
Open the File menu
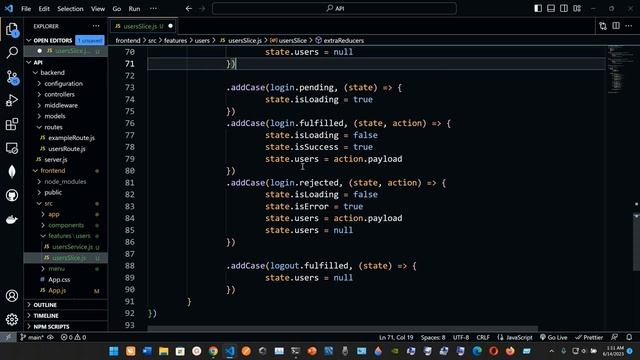point(26,9)
